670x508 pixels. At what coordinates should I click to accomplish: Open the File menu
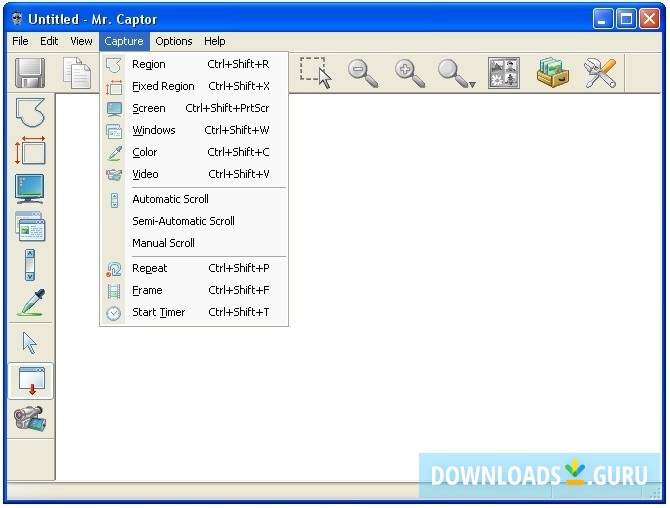[x=20, y=41]
